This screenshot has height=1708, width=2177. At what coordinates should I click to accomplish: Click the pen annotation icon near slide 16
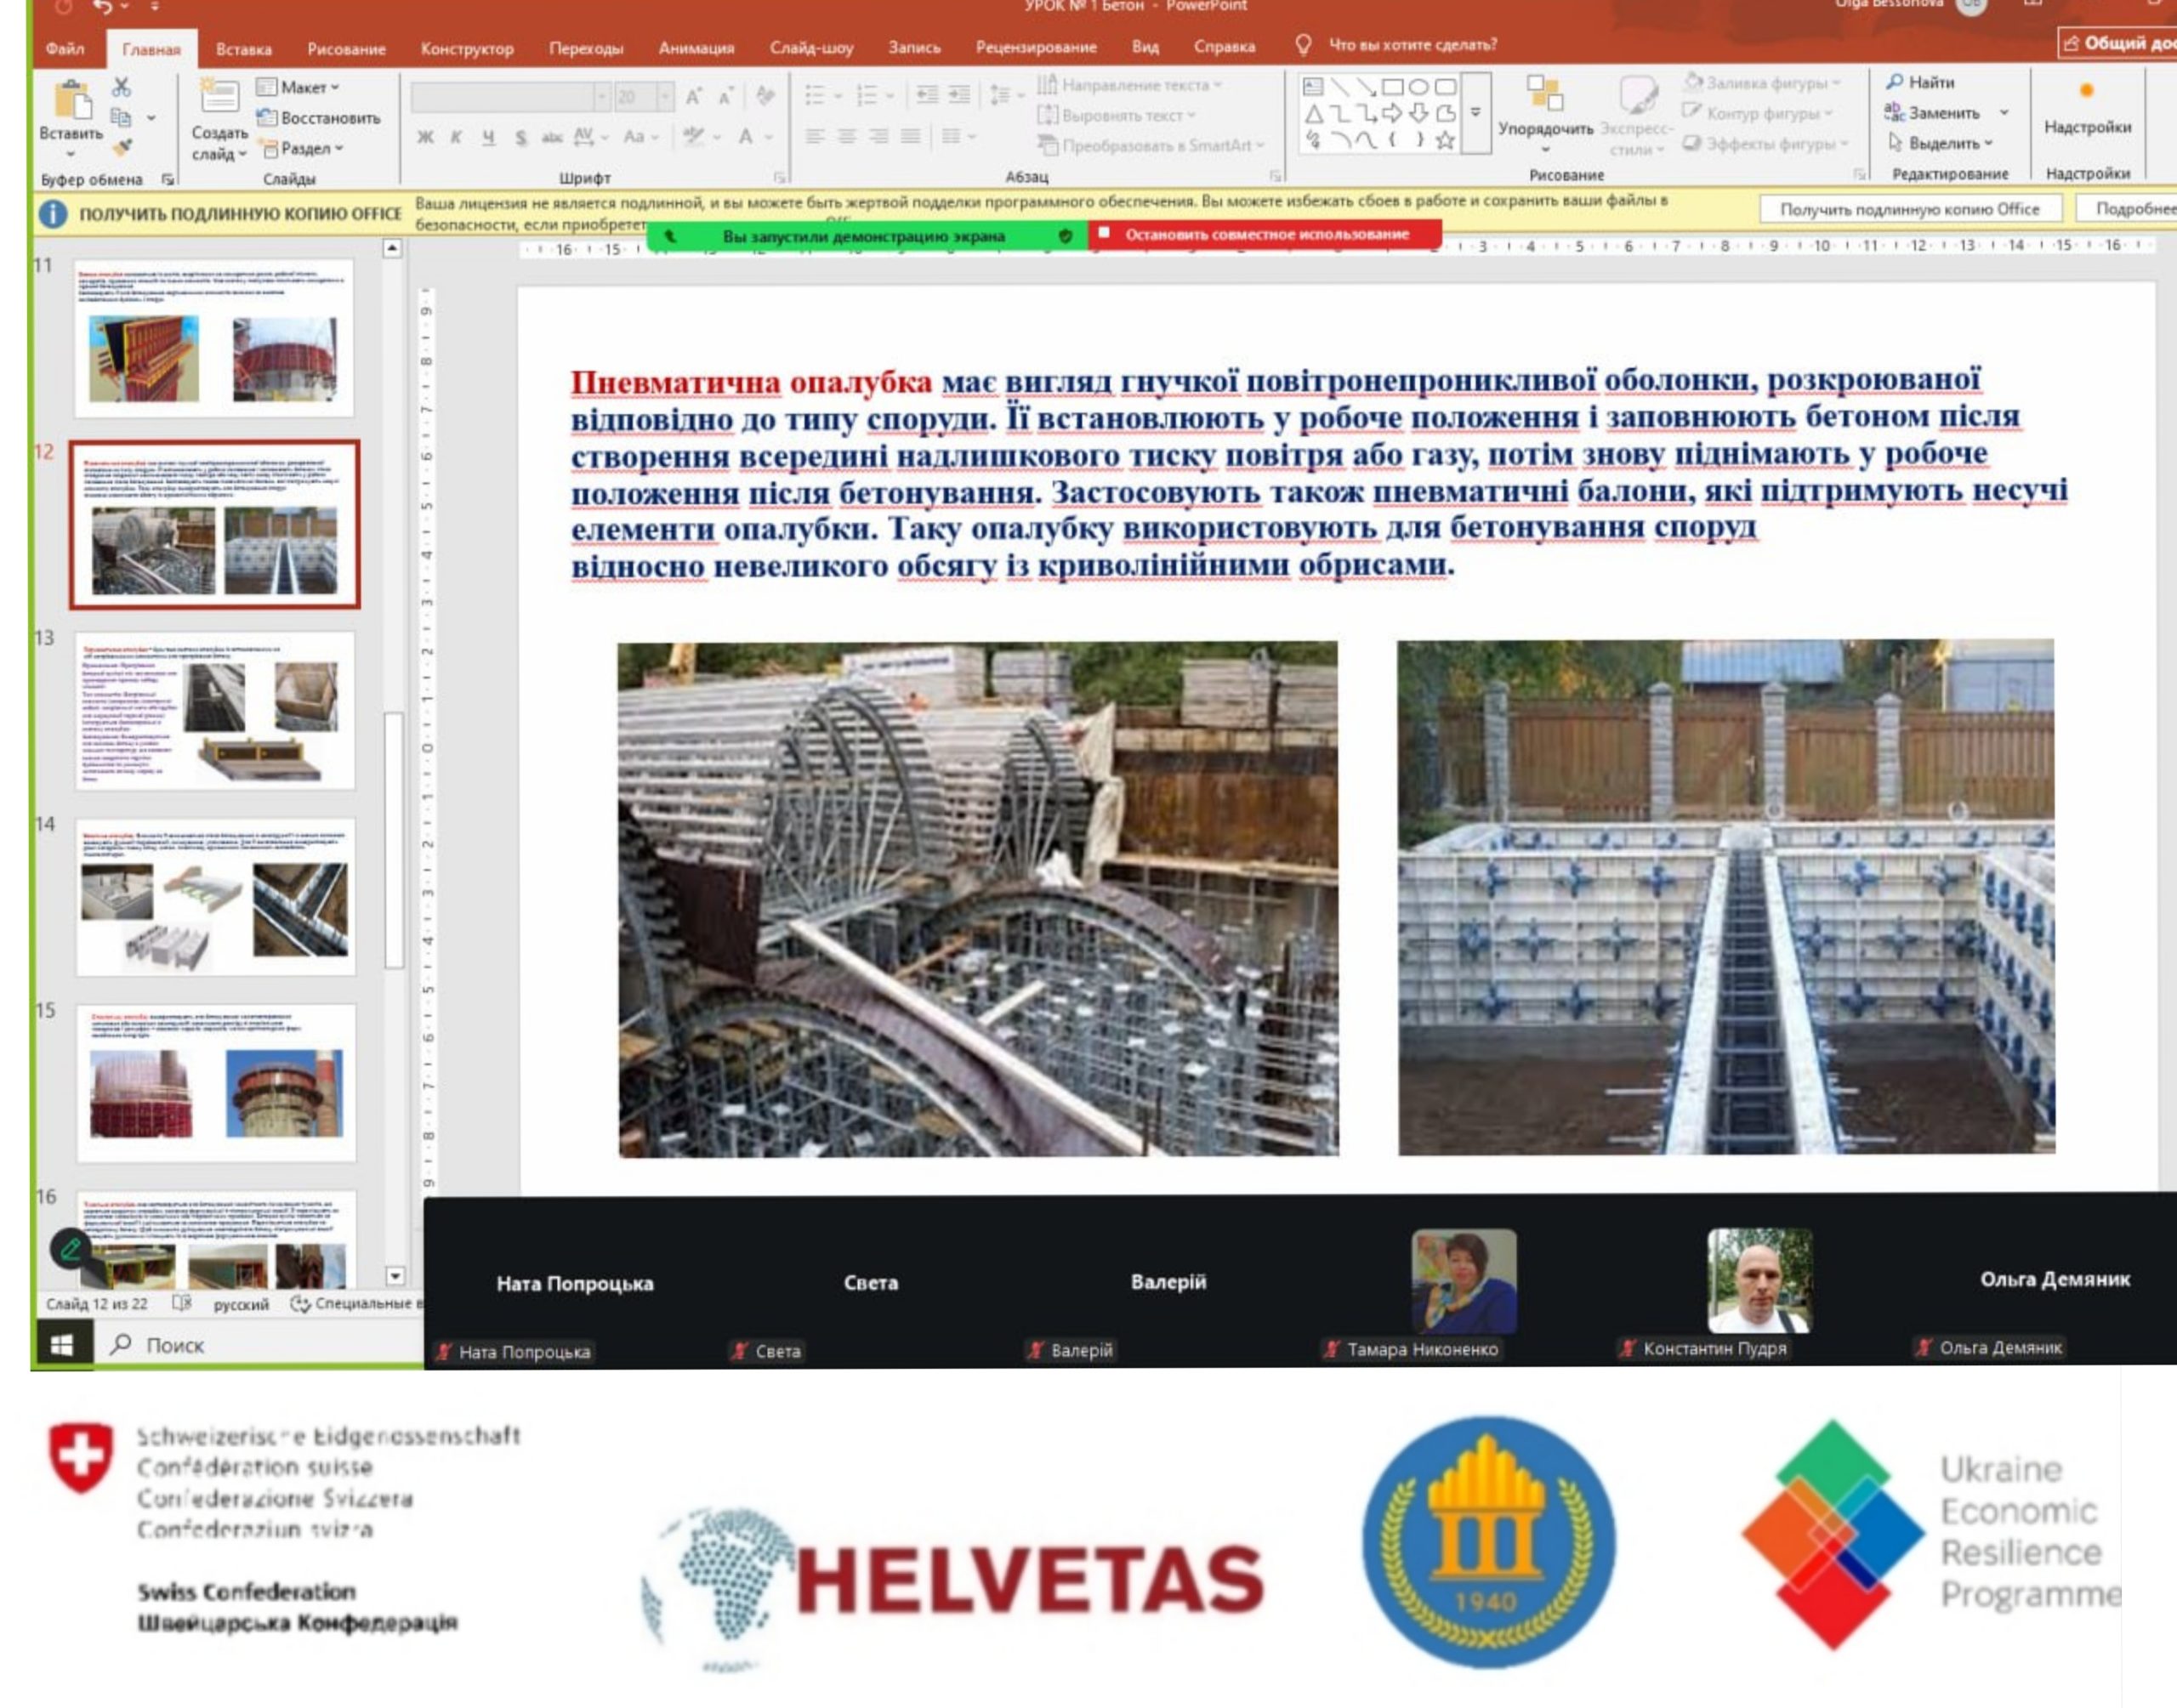pos(71,1247)
